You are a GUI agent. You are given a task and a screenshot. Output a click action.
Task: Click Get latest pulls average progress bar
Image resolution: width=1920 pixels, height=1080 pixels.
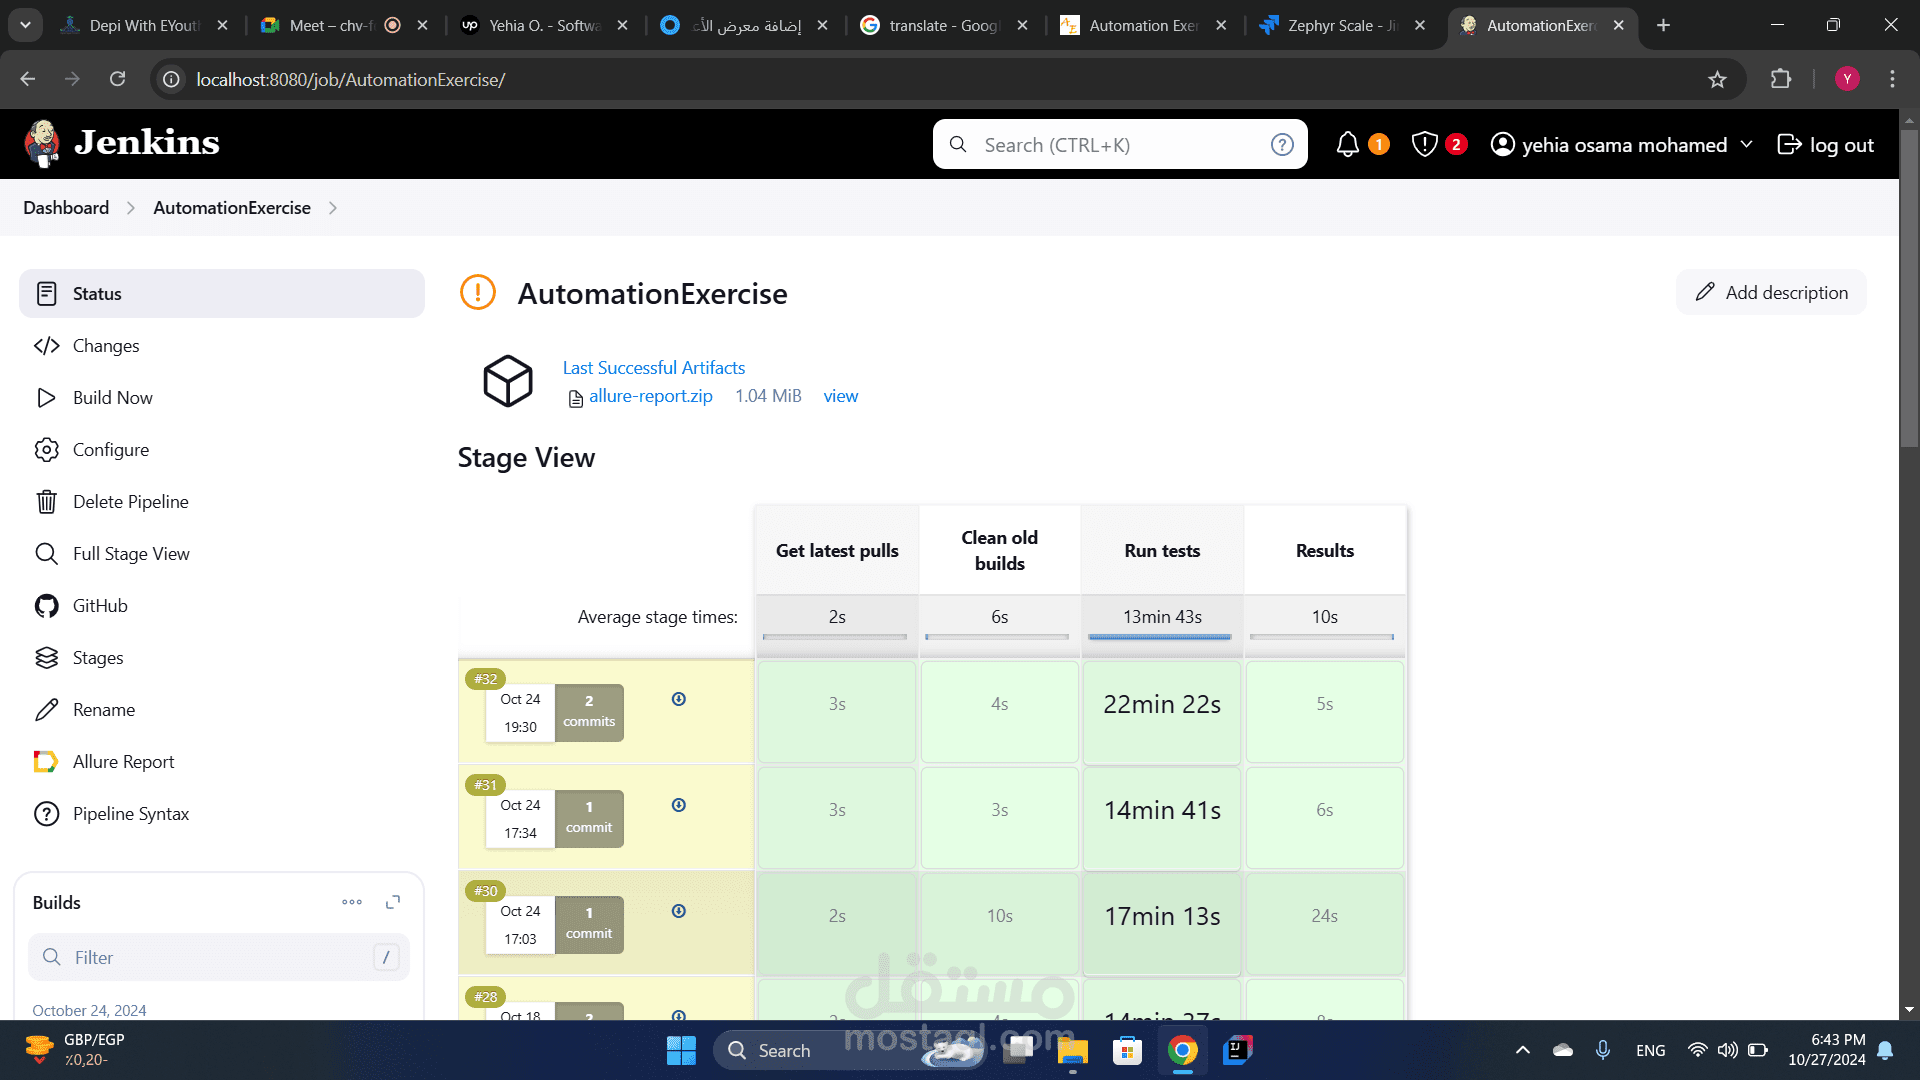(x=834, y=637)
